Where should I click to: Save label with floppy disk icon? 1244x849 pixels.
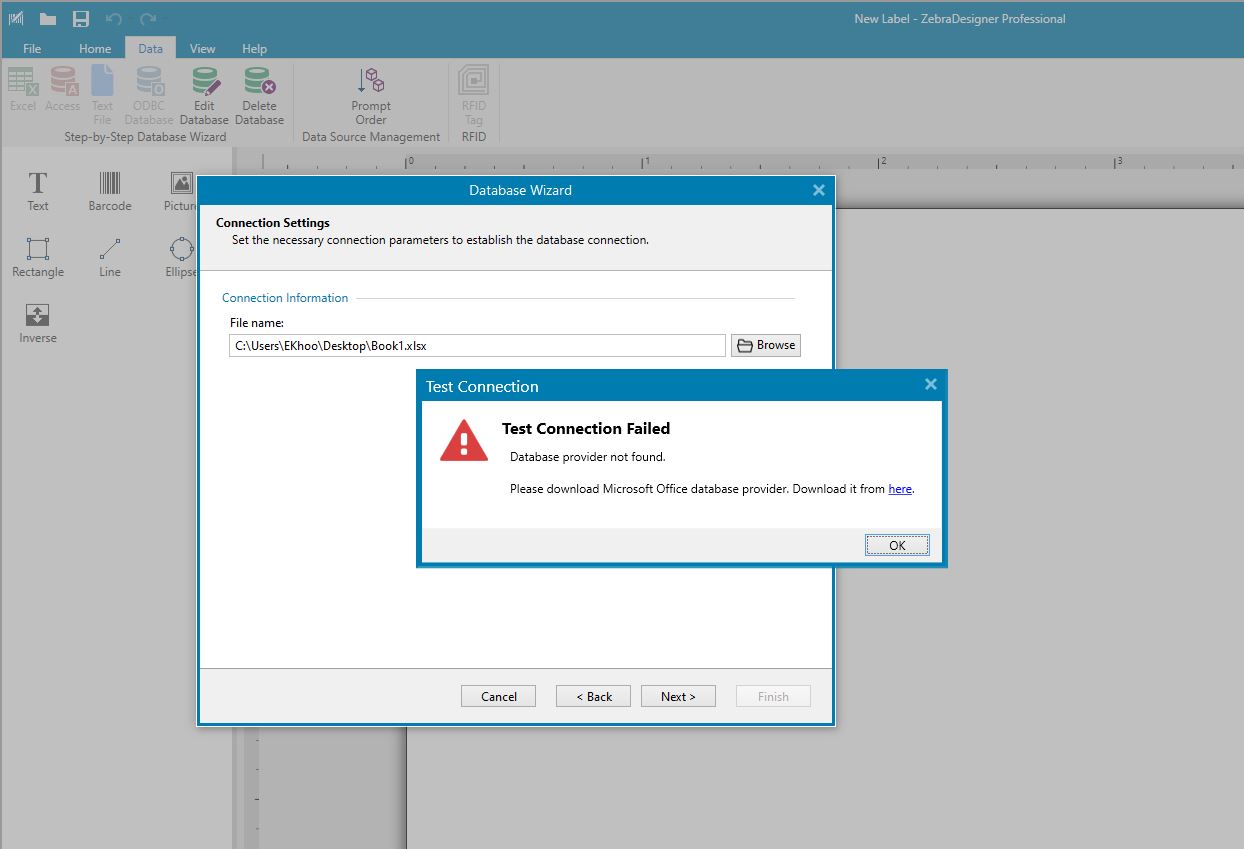coord(81,19)
